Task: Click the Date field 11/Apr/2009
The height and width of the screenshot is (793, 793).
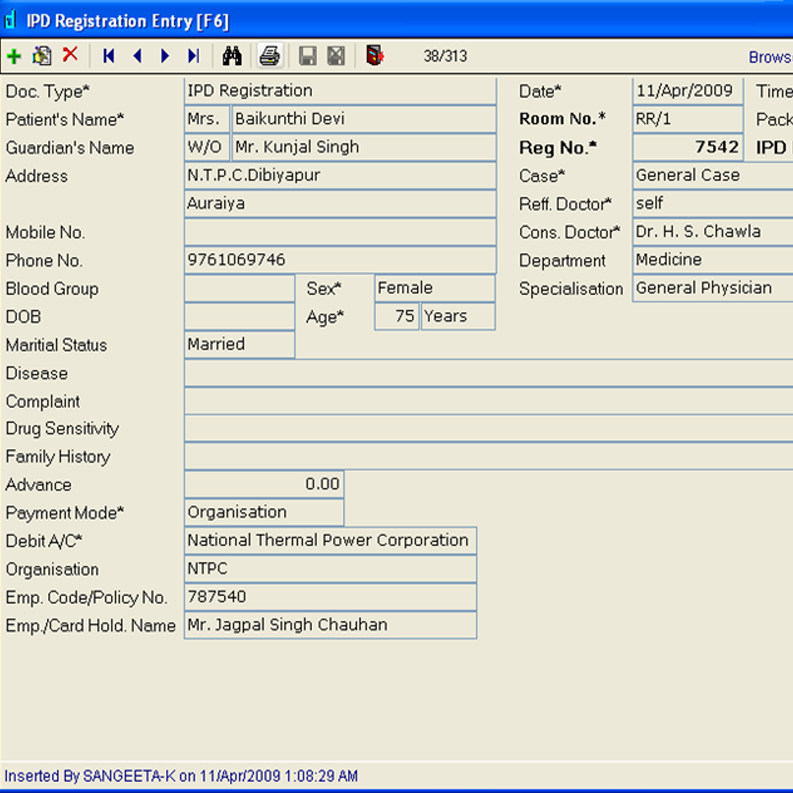Action: [687, 91]
